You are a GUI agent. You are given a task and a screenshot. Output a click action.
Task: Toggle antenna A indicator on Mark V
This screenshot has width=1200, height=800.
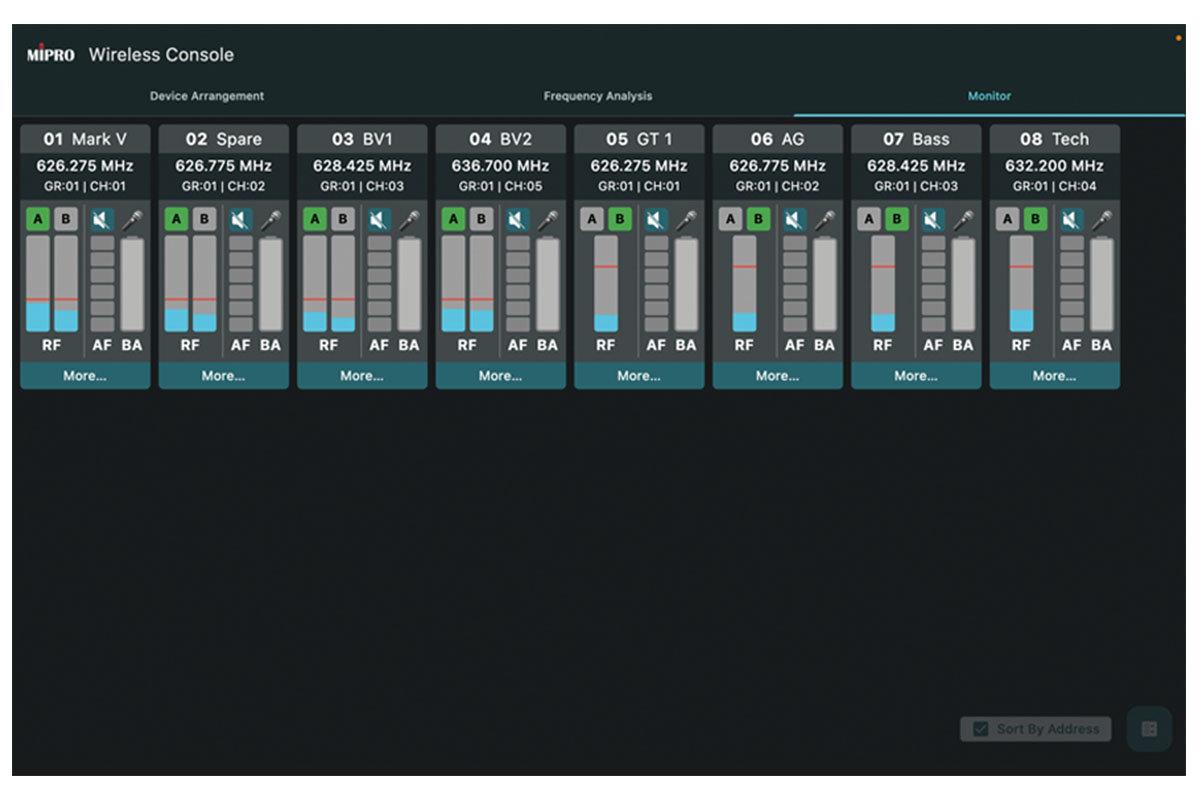click(38, 220)
